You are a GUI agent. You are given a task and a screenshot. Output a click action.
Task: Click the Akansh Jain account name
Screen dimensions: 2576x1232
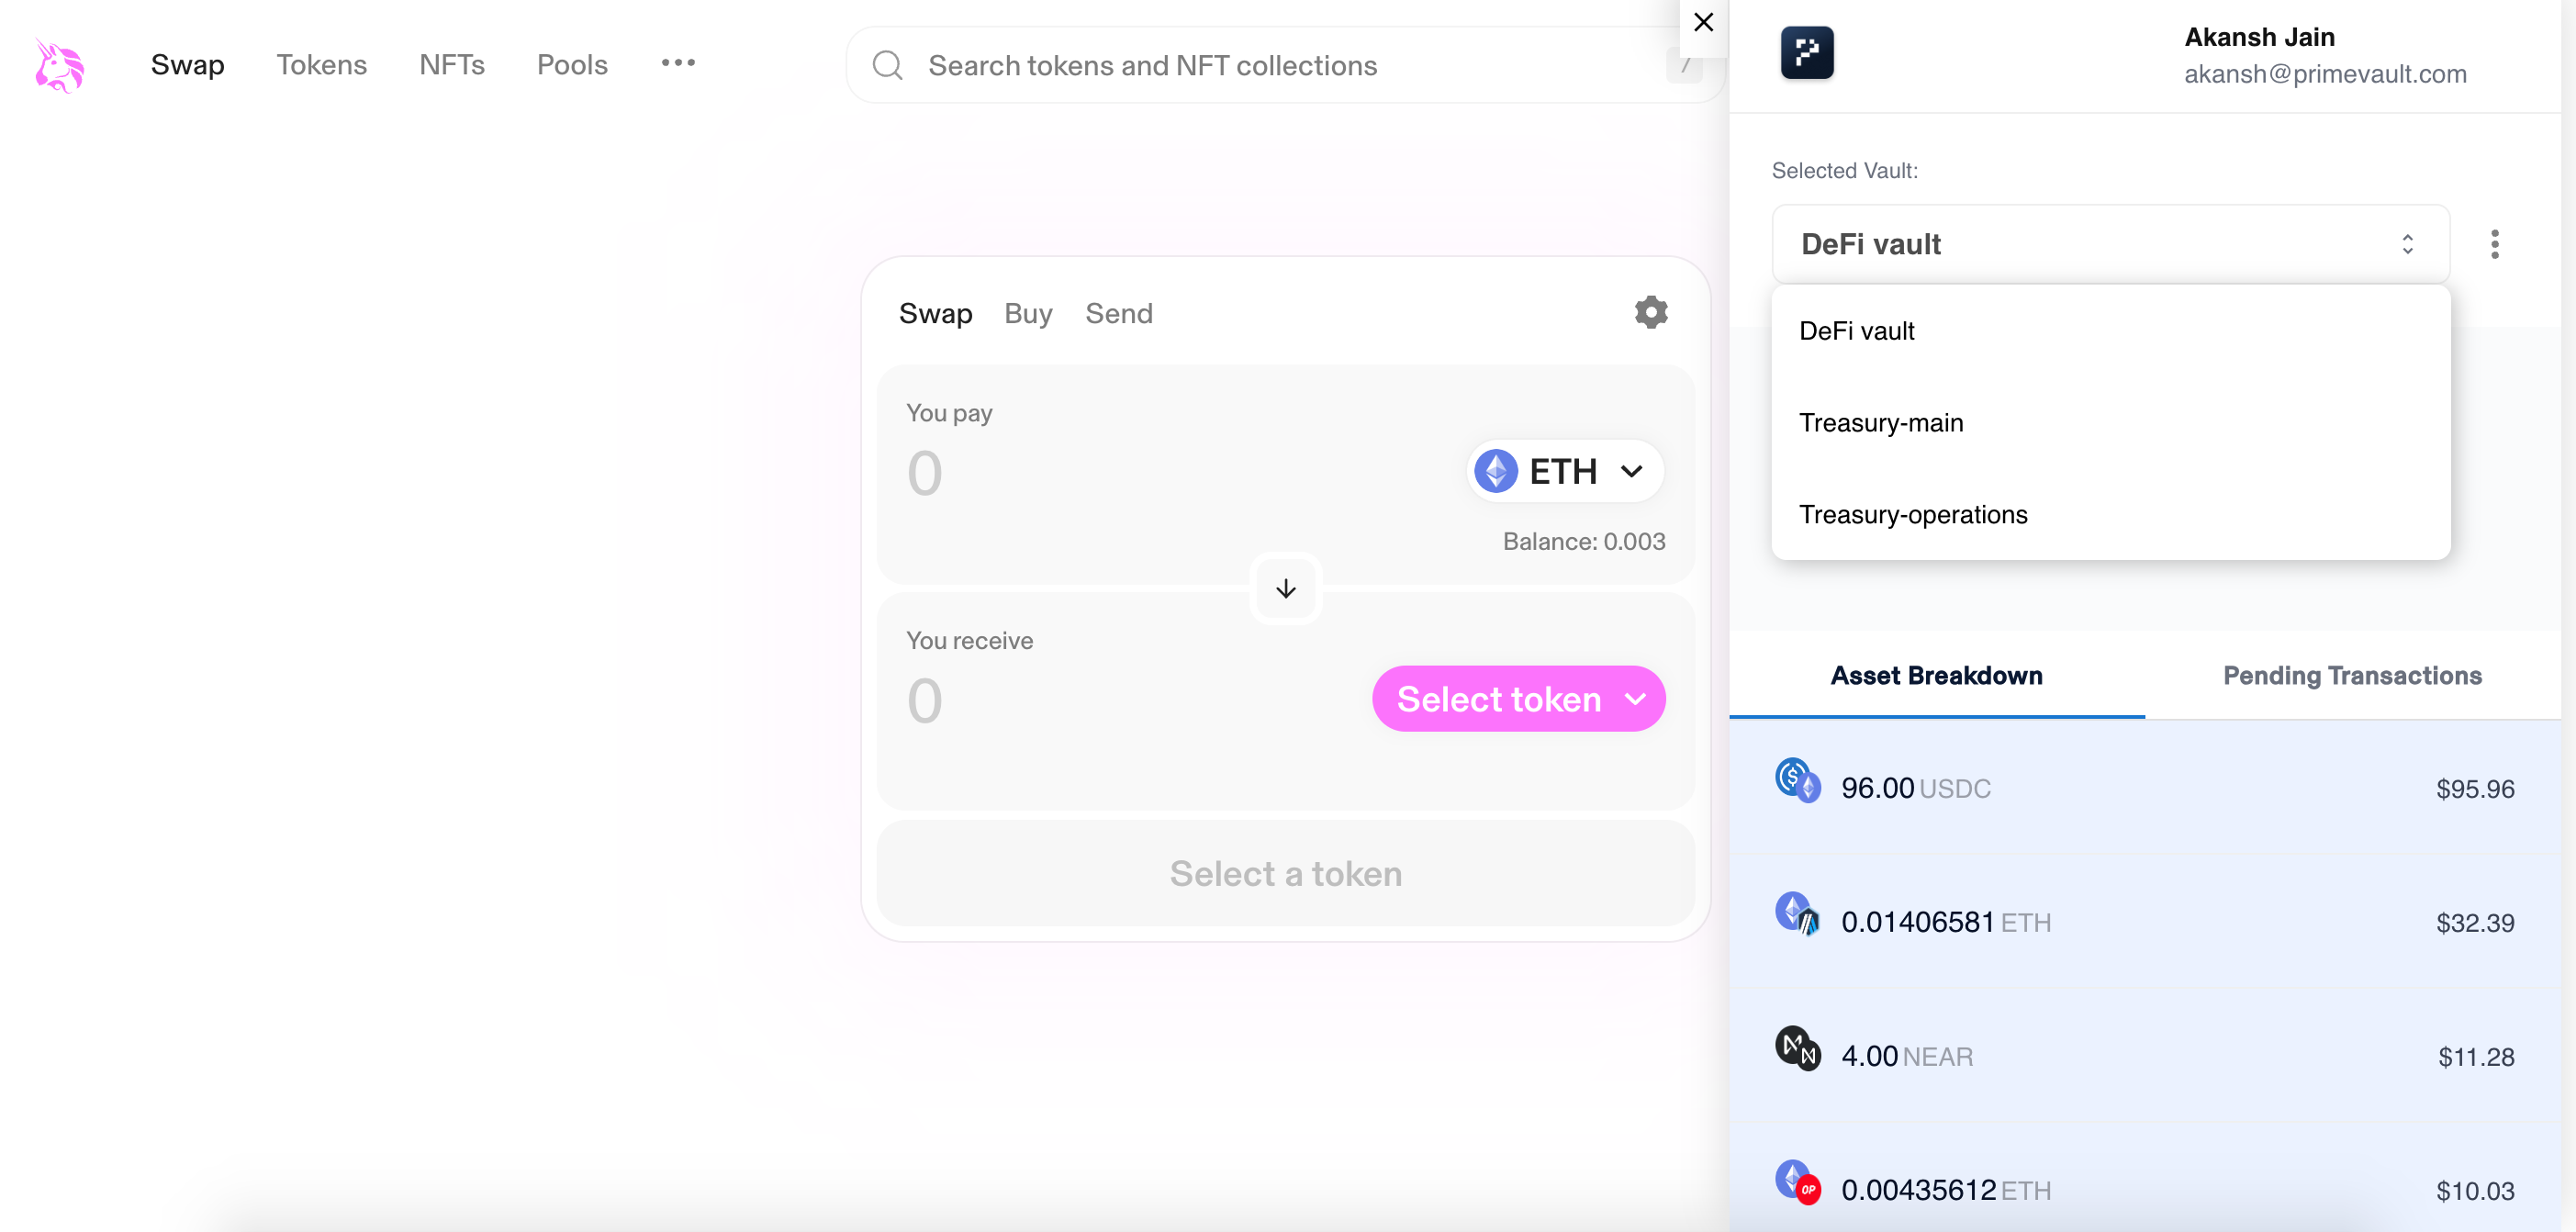[2259, 37]
